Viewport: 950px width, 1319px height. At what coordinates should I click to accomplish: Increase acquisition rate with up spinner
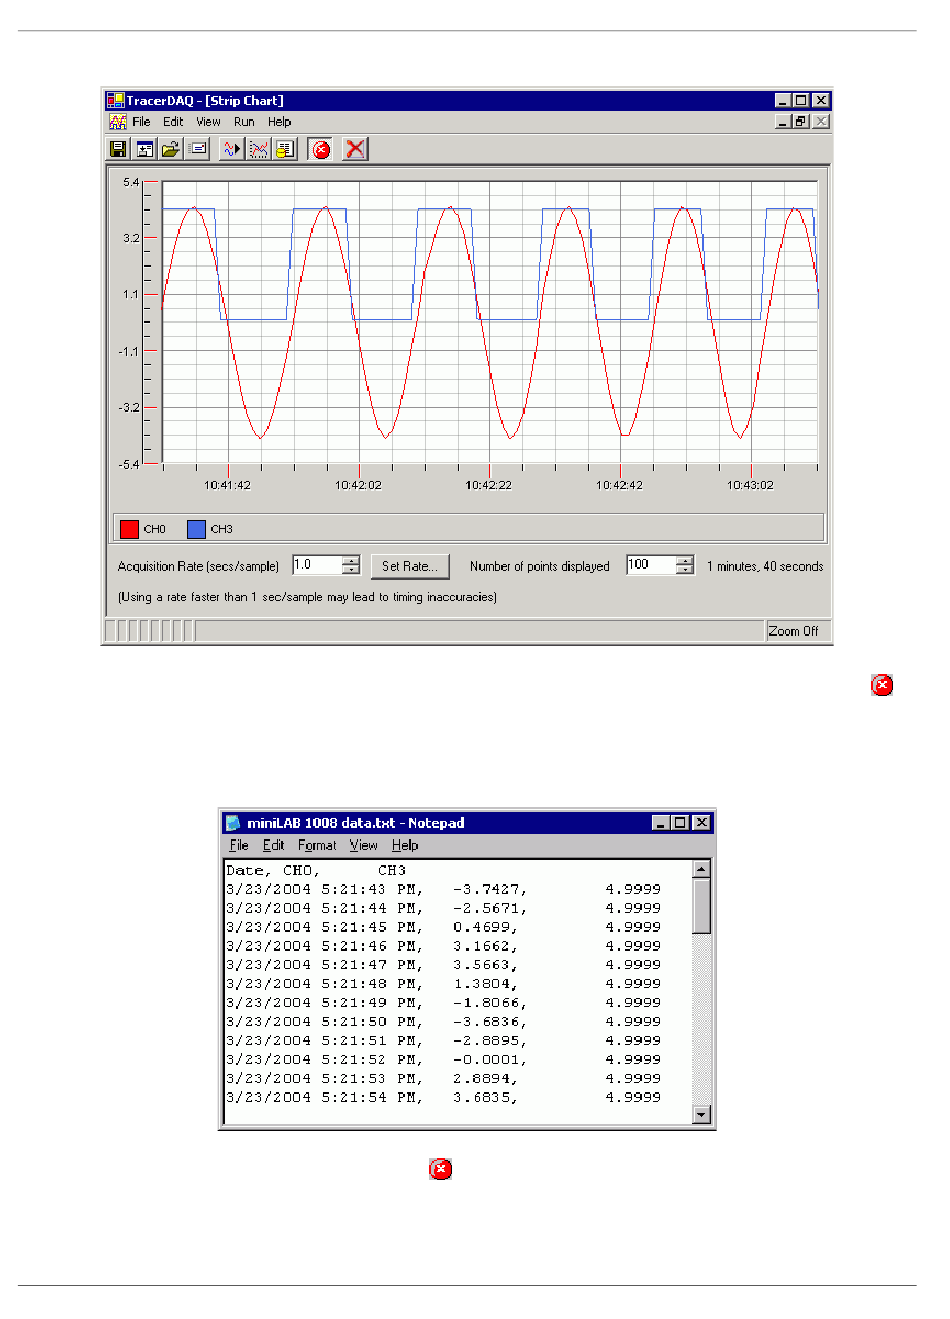pos(351,560)
